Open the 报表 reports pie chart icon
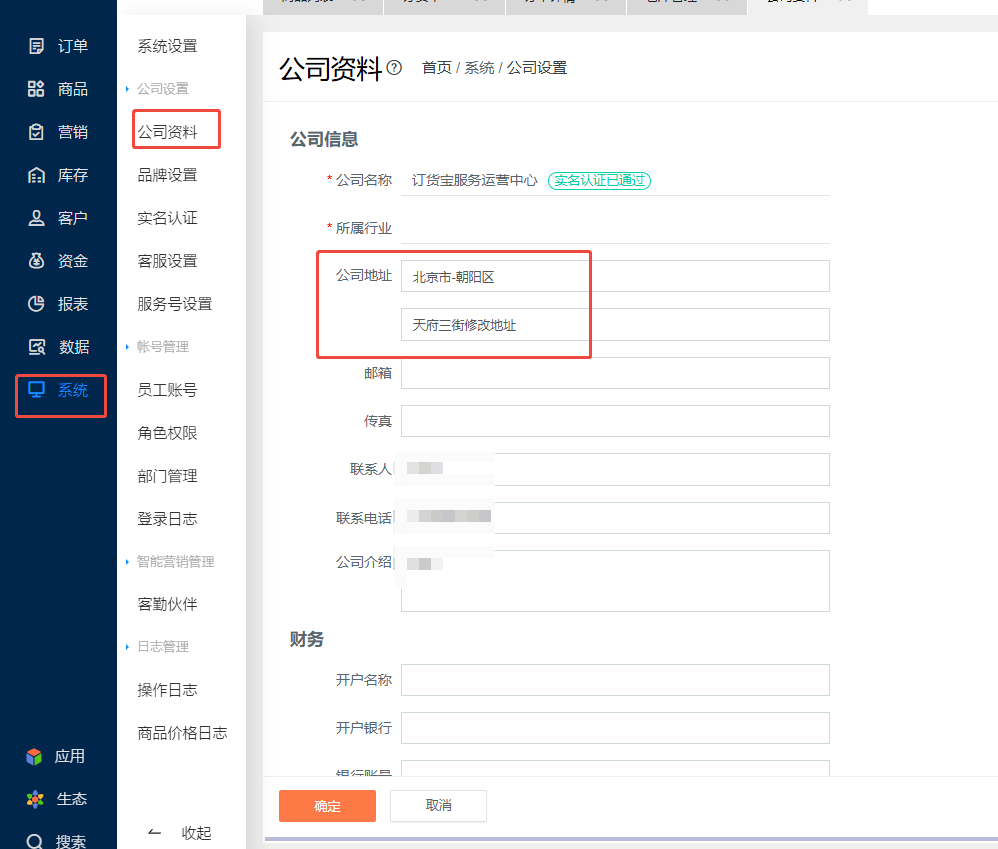 click(36, 304)
